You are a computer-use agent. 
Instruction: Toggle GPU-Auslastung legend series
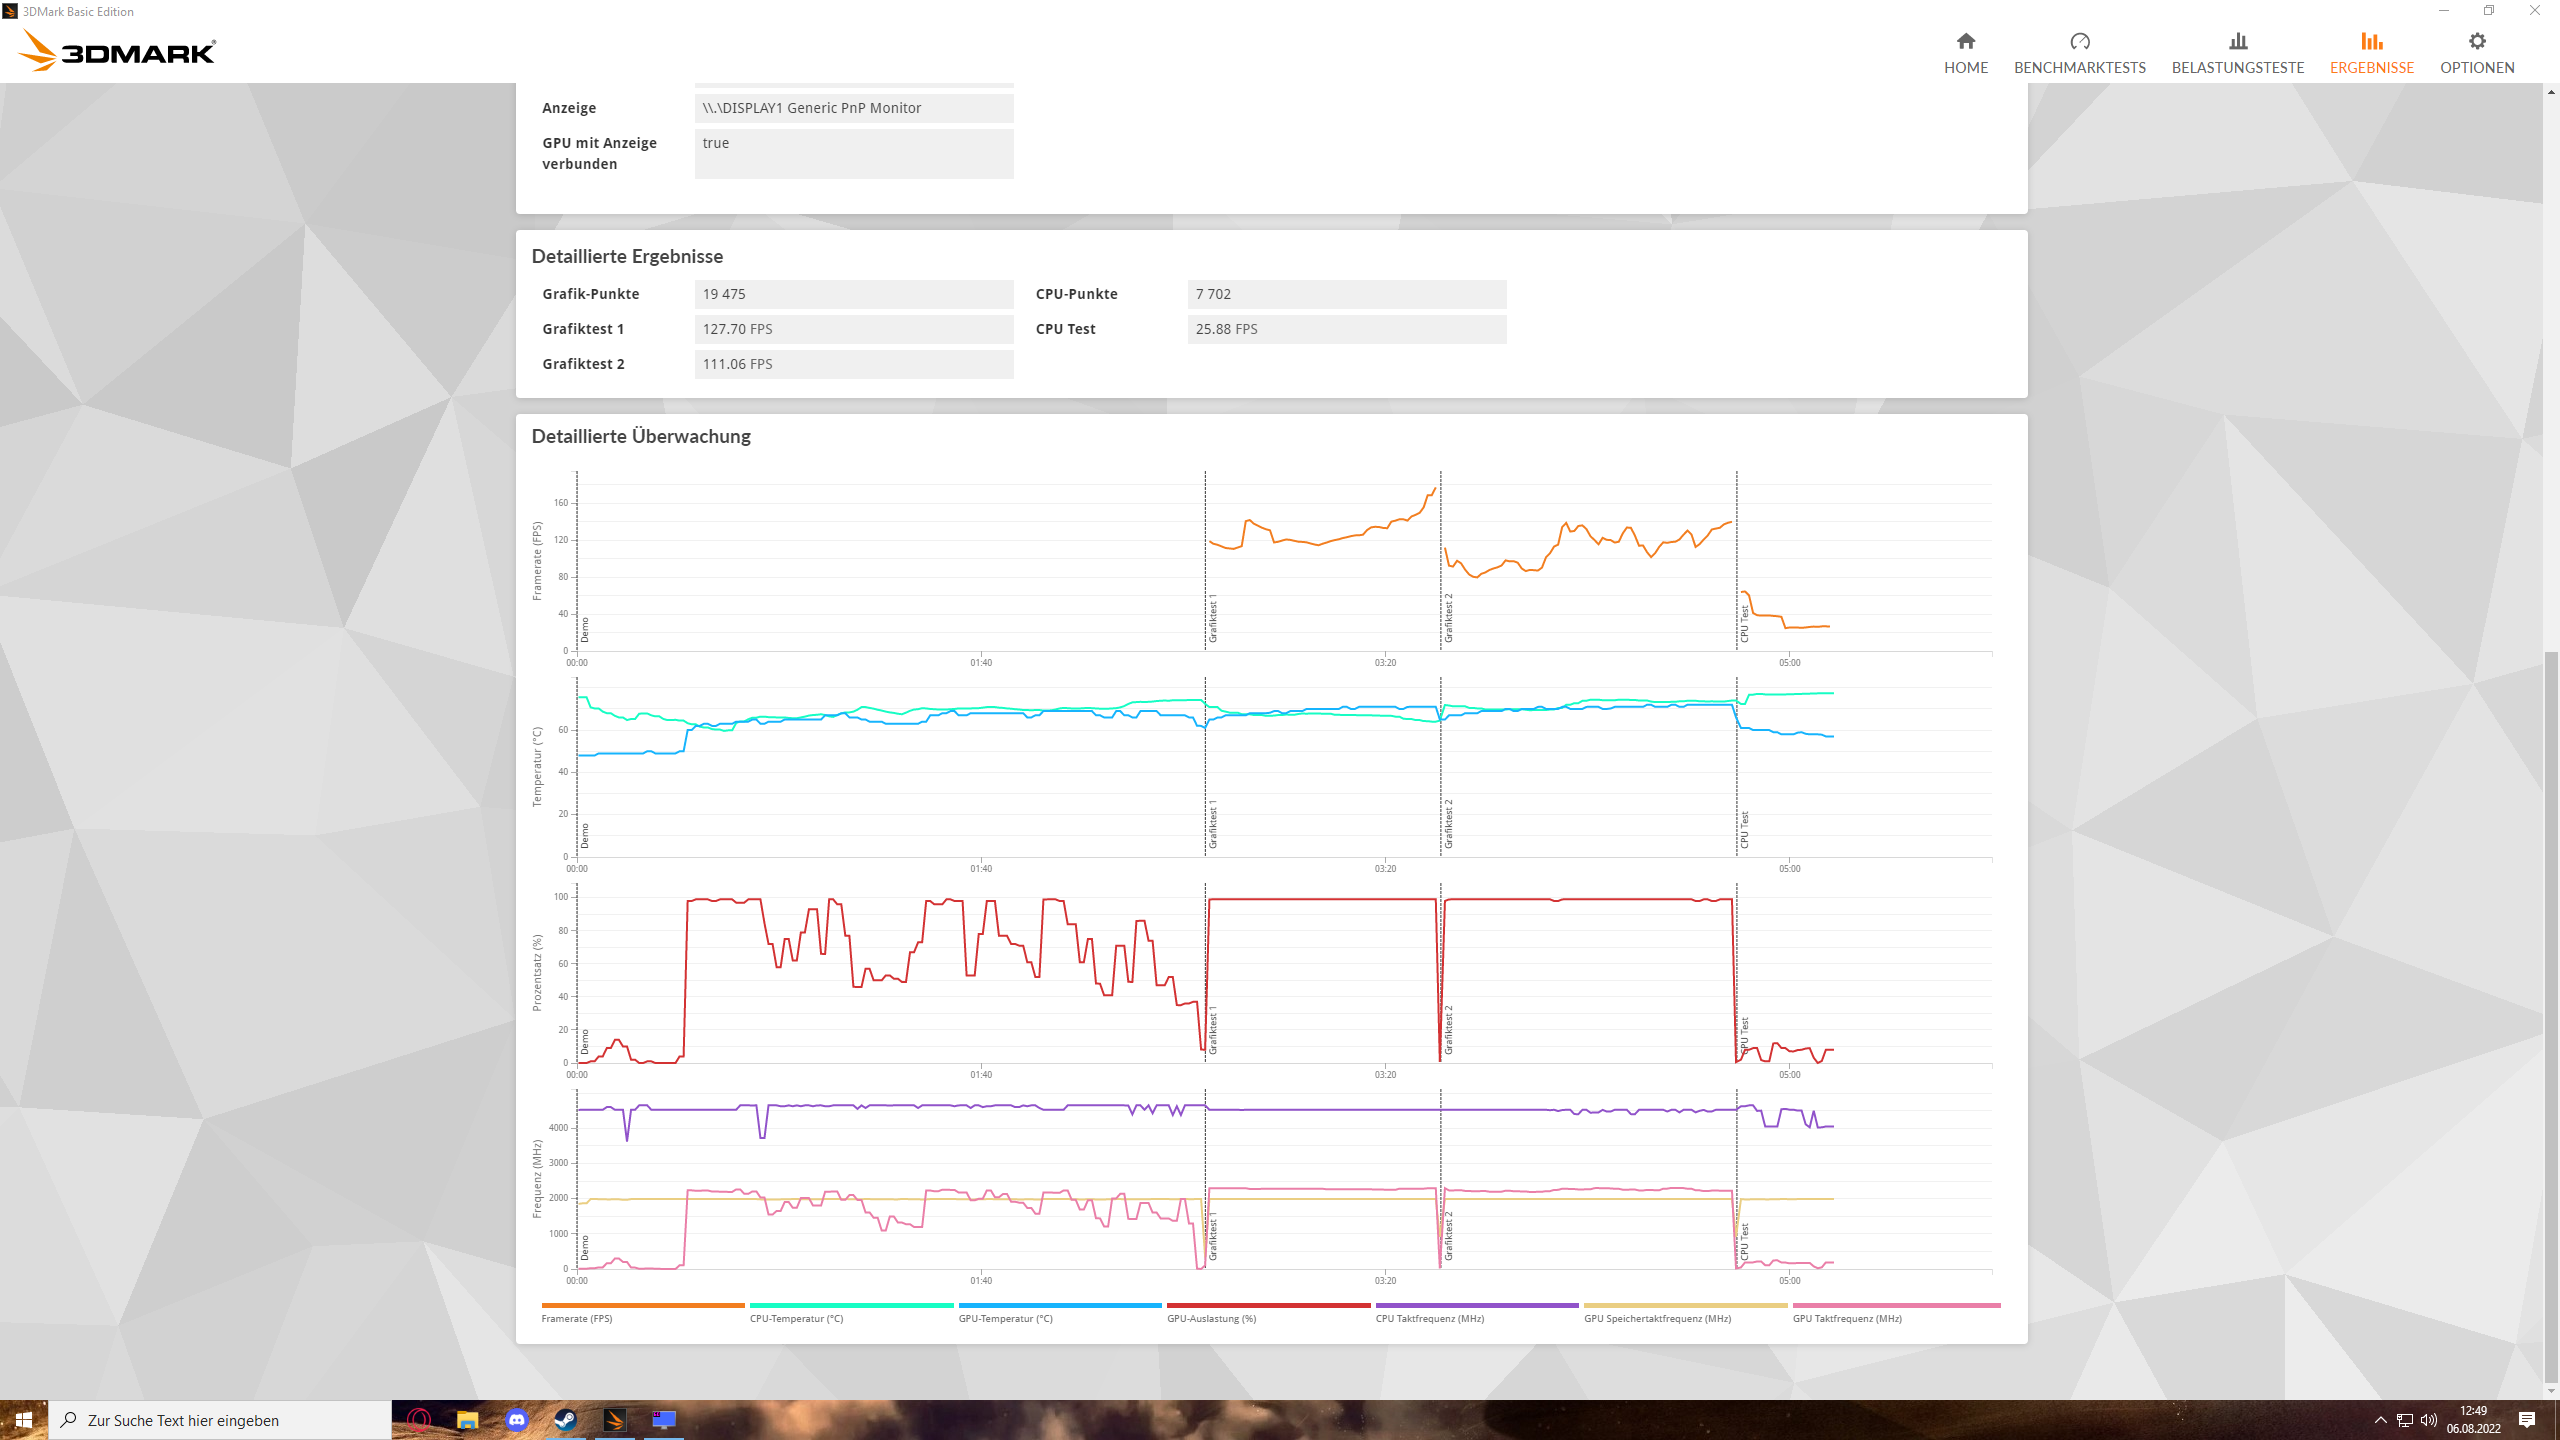tap(1211, 1318)
